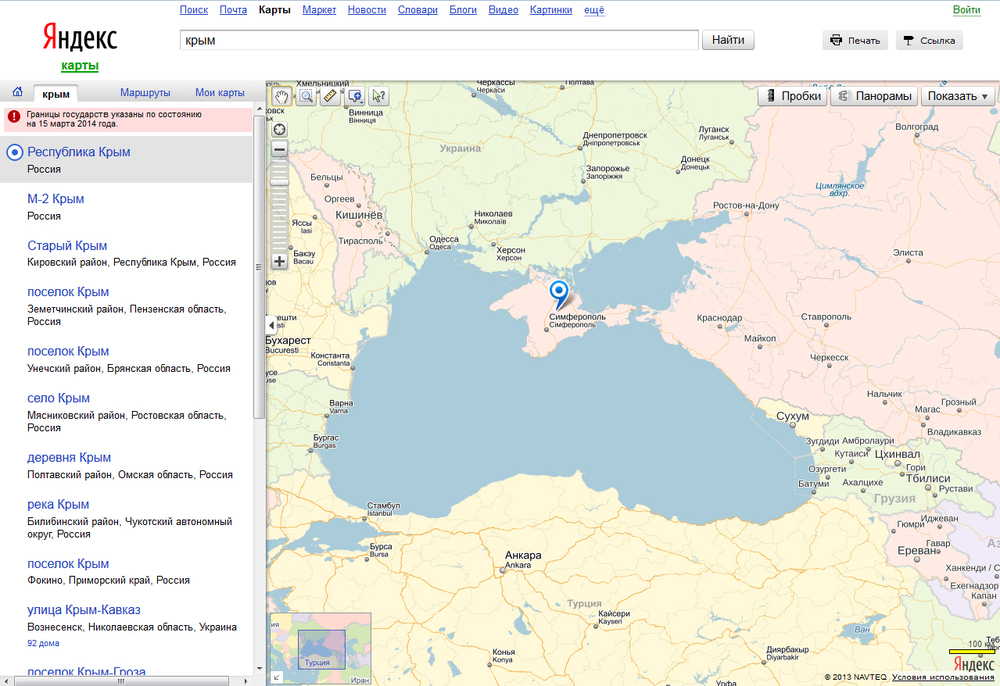Open Блоги in the top navigation
Viewport: 1000px width, 686px height.
tap(463, 10)
